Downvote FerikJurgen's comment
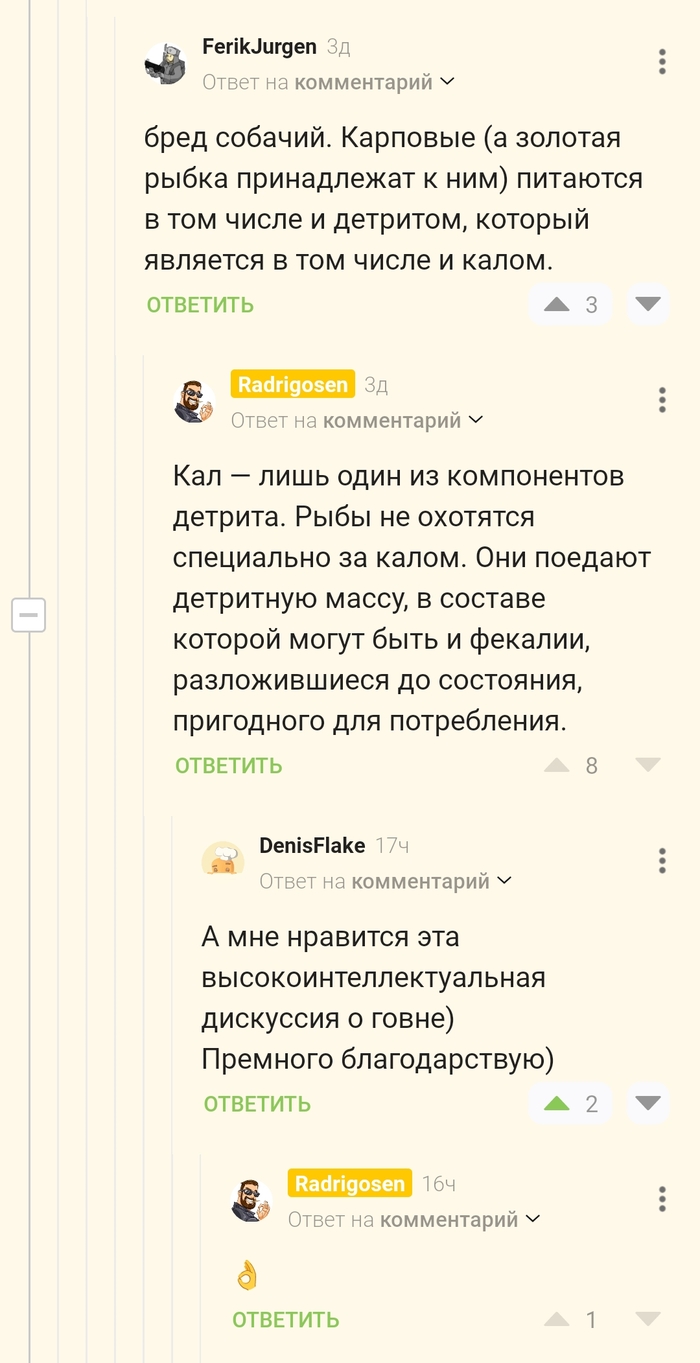 (648, 304)
